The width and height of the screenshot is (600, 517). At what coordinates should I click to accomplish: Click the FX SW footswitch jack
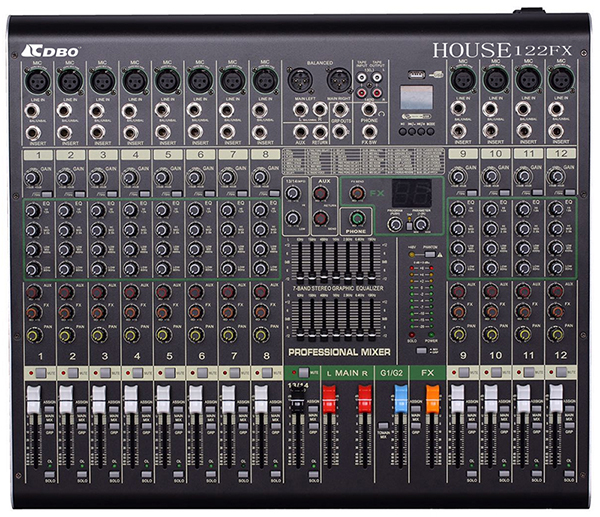coord(369,132)
